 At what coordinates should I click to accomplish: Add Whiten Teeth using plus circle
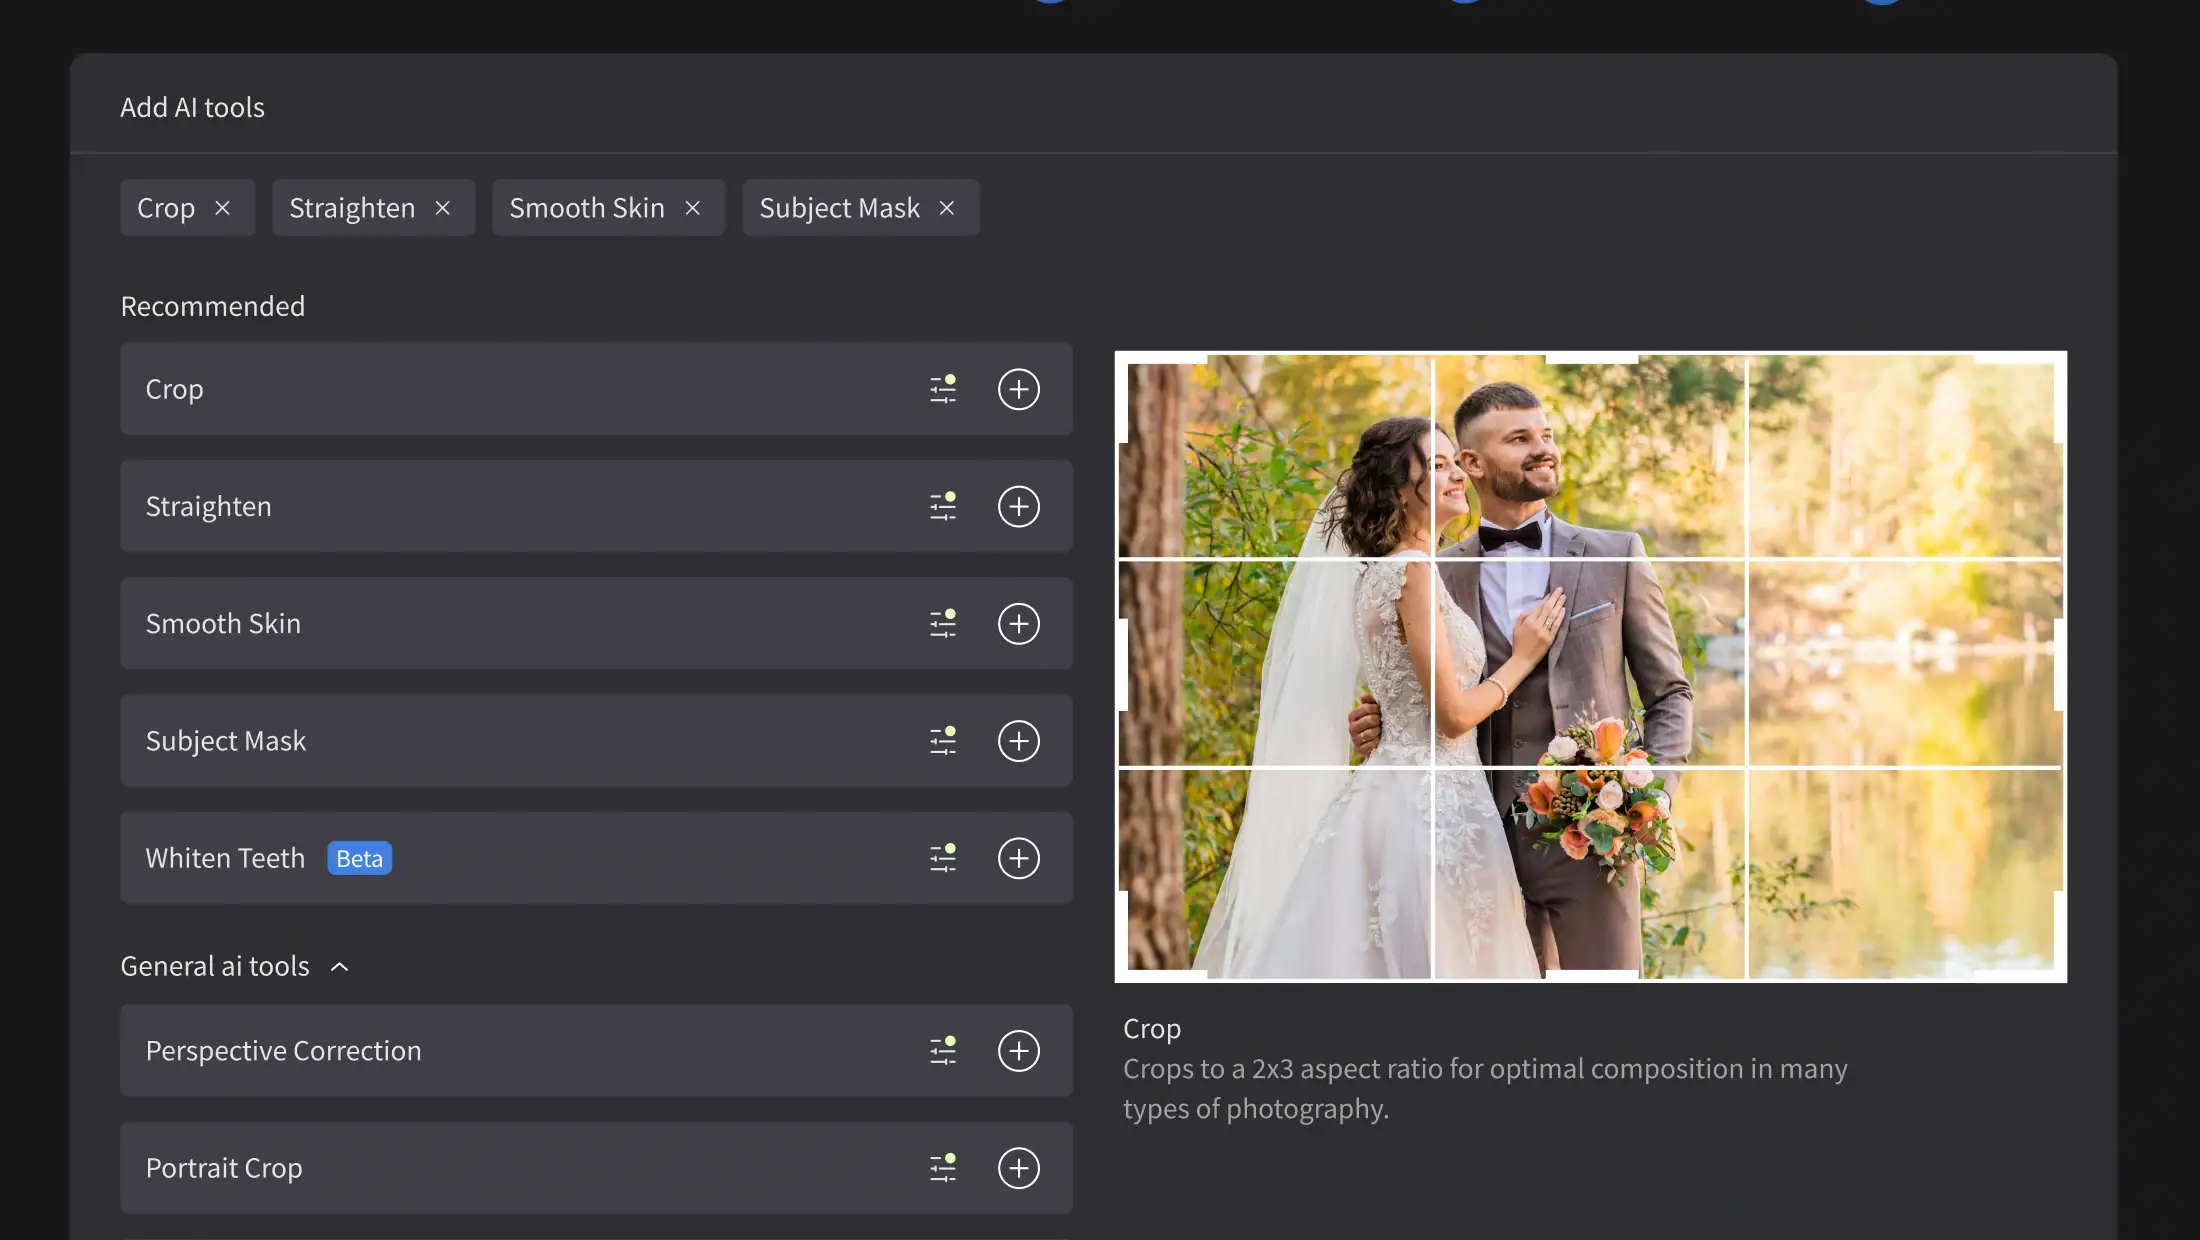tap(1018, 858)
